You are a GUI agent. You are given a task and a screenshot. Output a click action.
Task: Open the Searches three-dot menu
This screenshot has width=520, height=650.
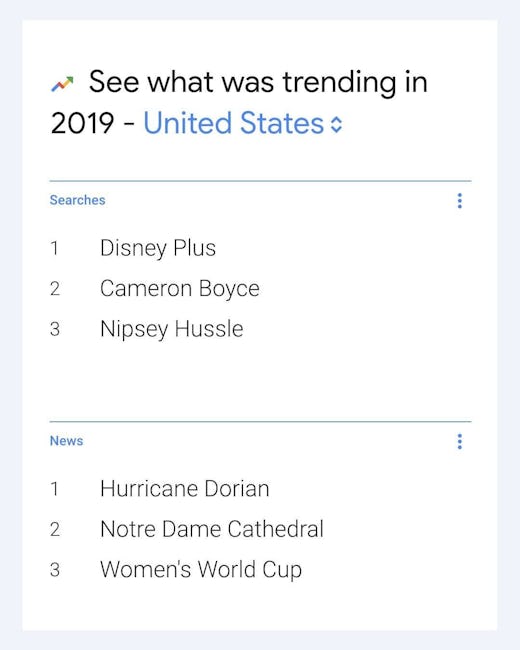(459, 201)
